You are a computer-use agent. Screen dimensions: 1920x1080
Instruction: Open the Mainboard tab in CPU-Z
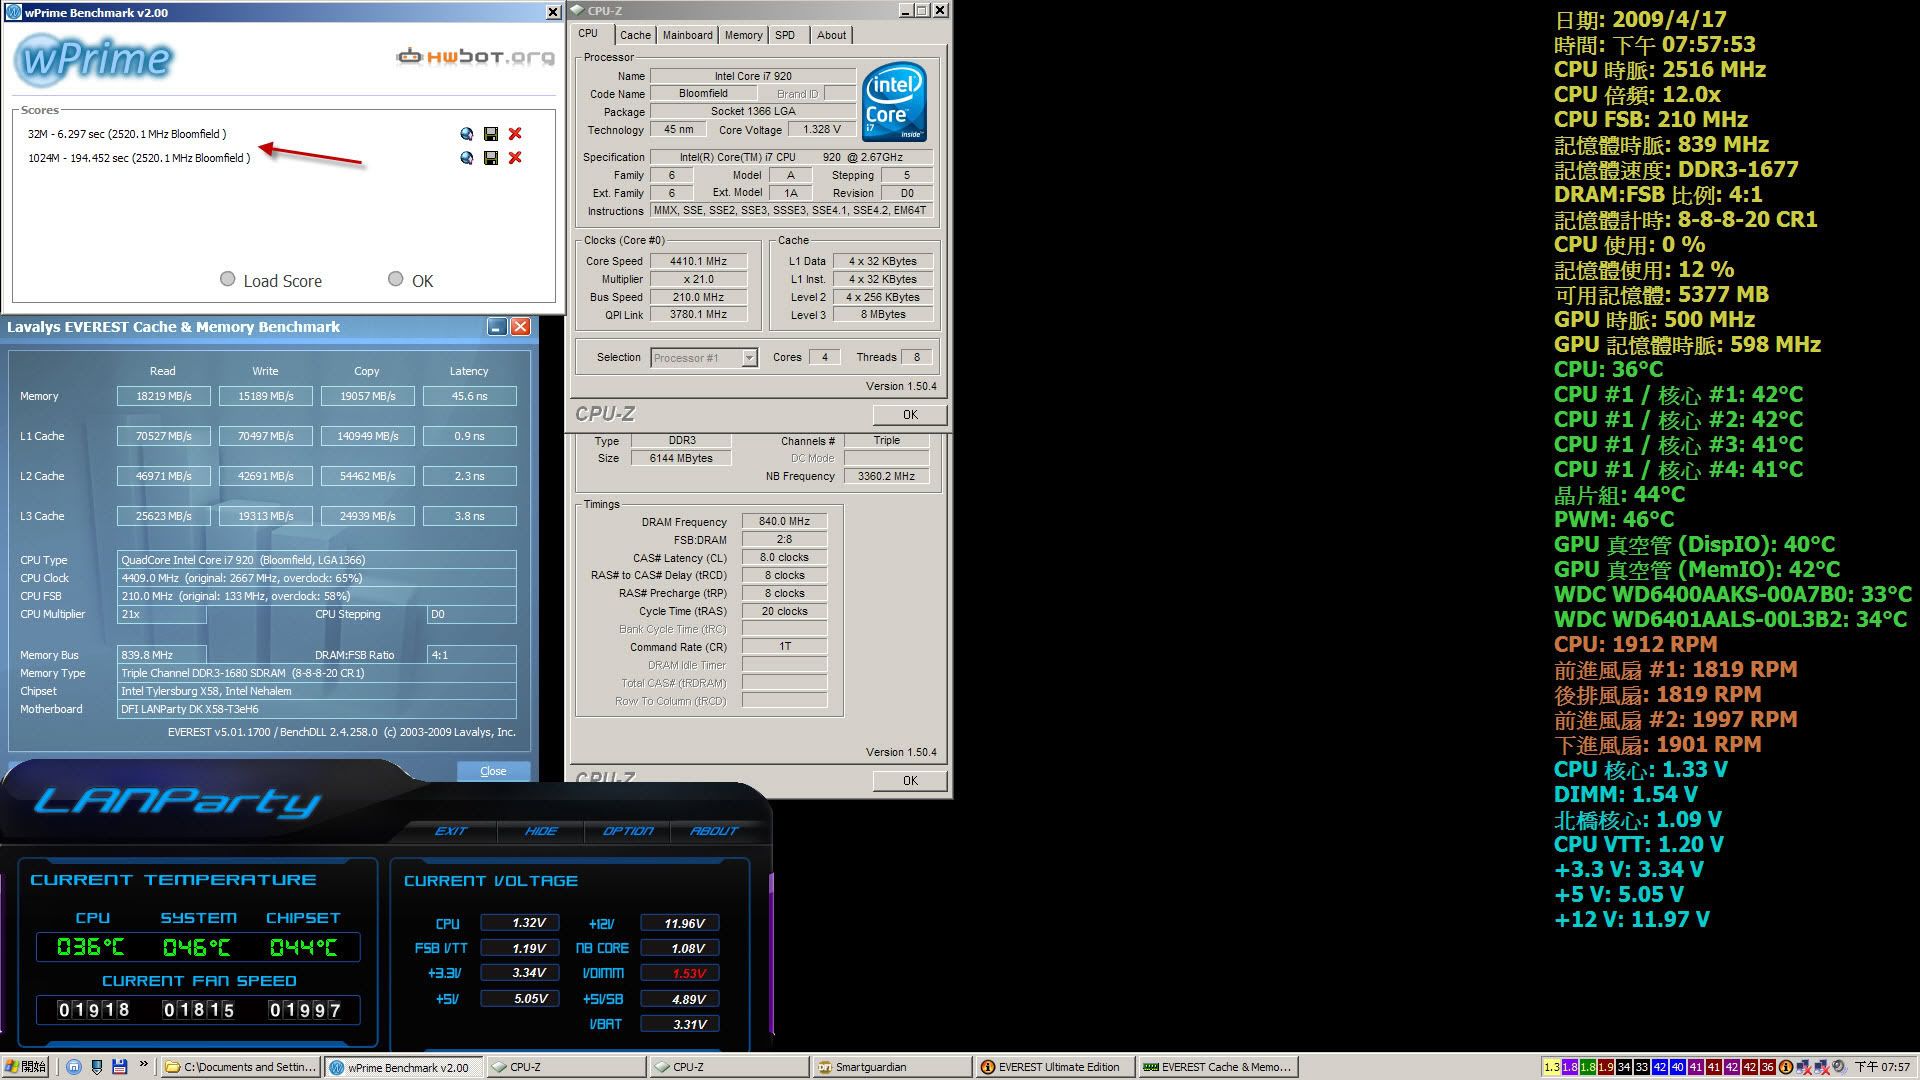[x=688, y=35]
